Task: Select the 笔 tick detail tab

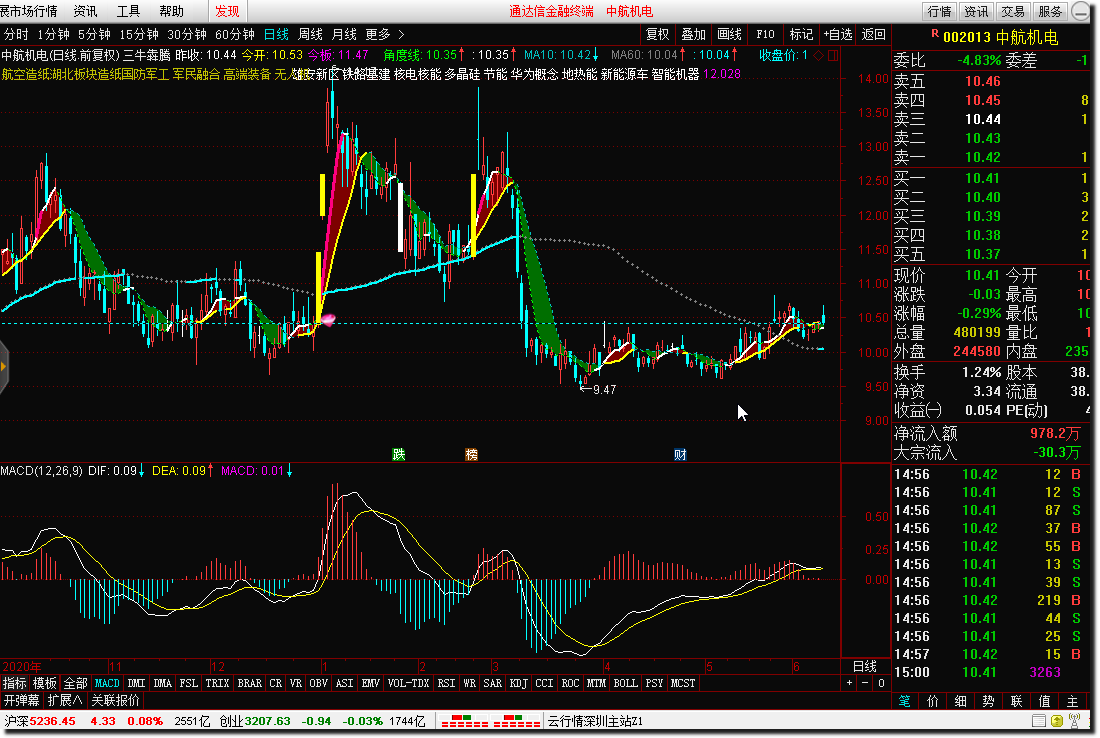Action: point(905,702)
